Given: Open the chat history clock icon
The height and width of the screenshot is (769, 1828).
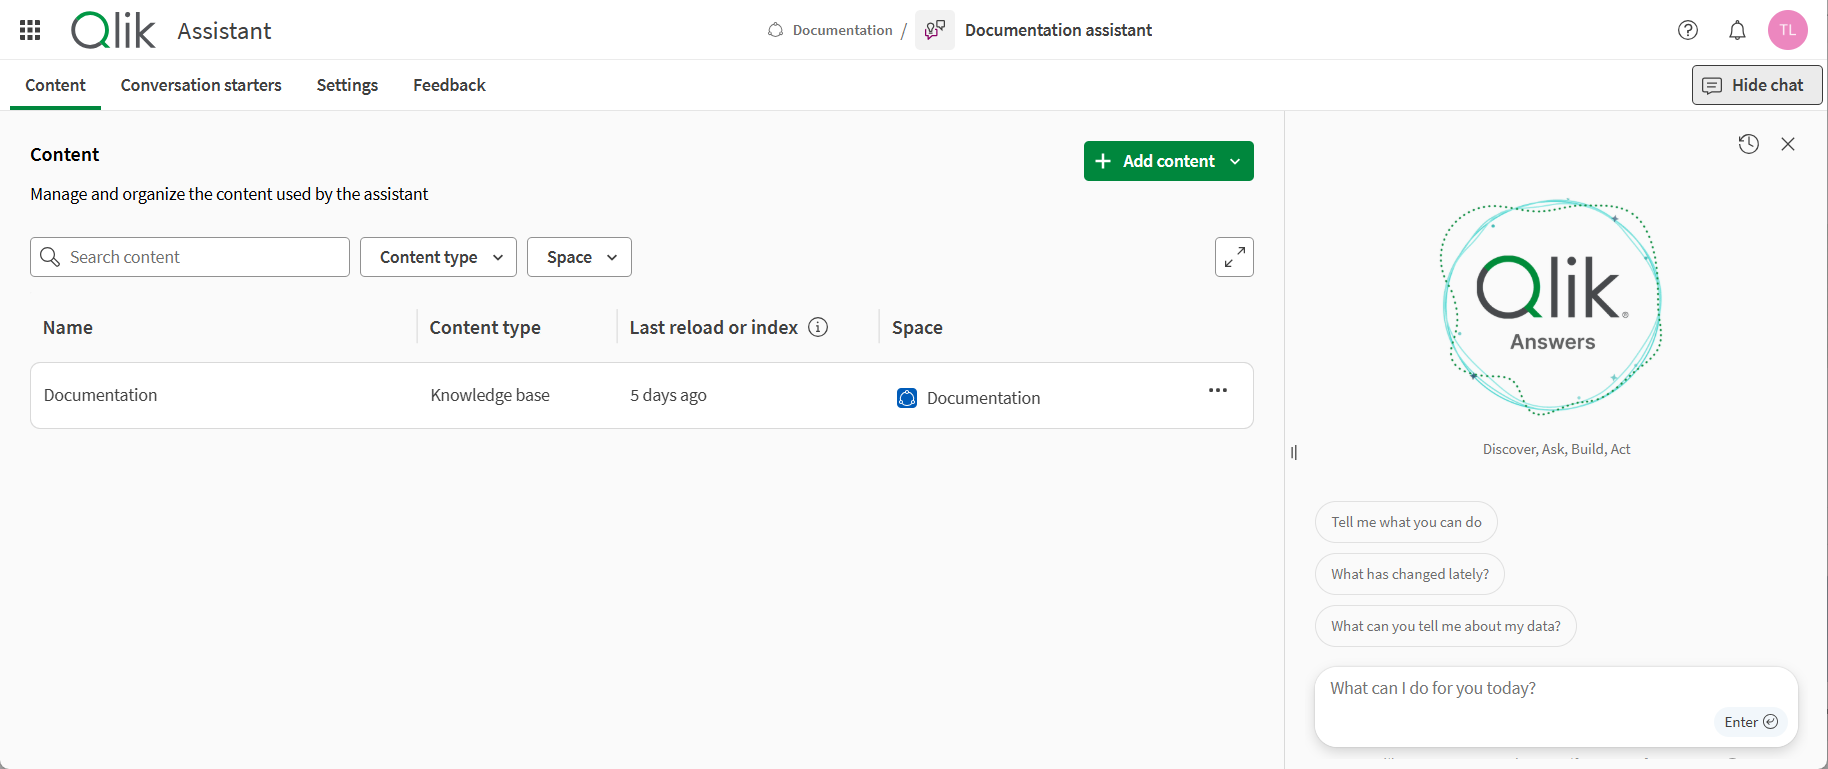Looking at the screenshot, I should pos(1748,144).
